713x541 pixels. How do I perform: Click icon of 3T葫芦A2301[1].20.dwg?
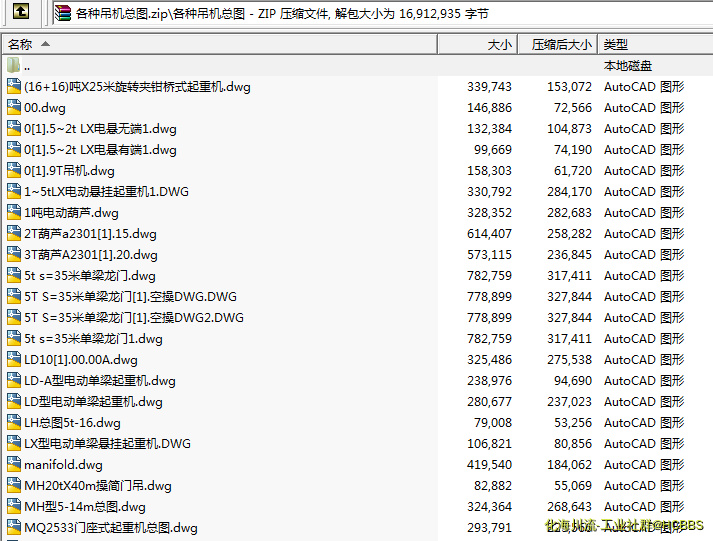click(14, 255)
